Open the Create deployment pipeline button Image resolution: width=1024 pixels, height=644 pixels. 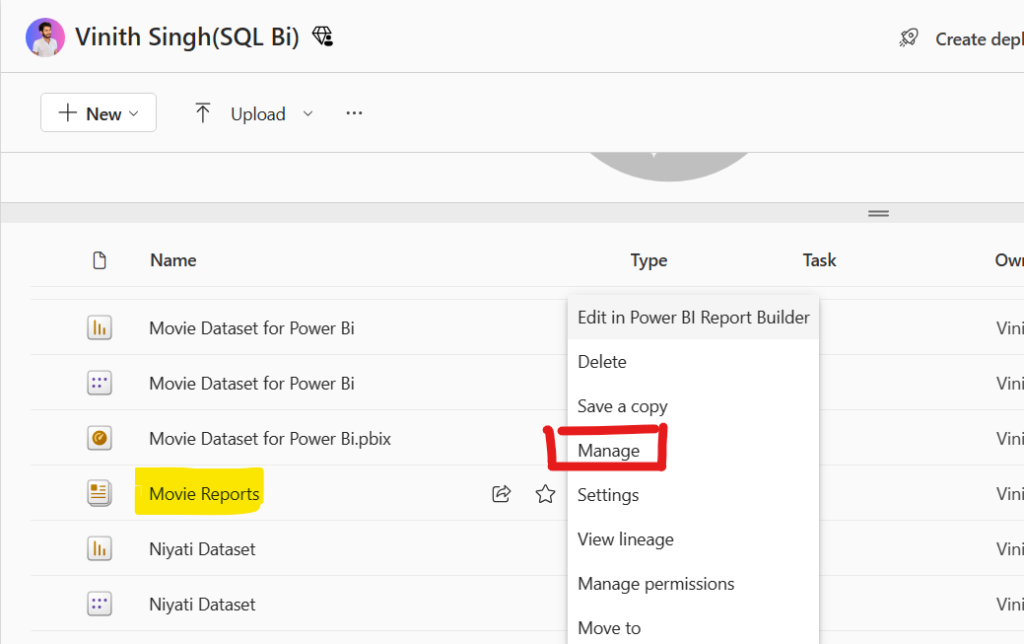click(979, 39)
